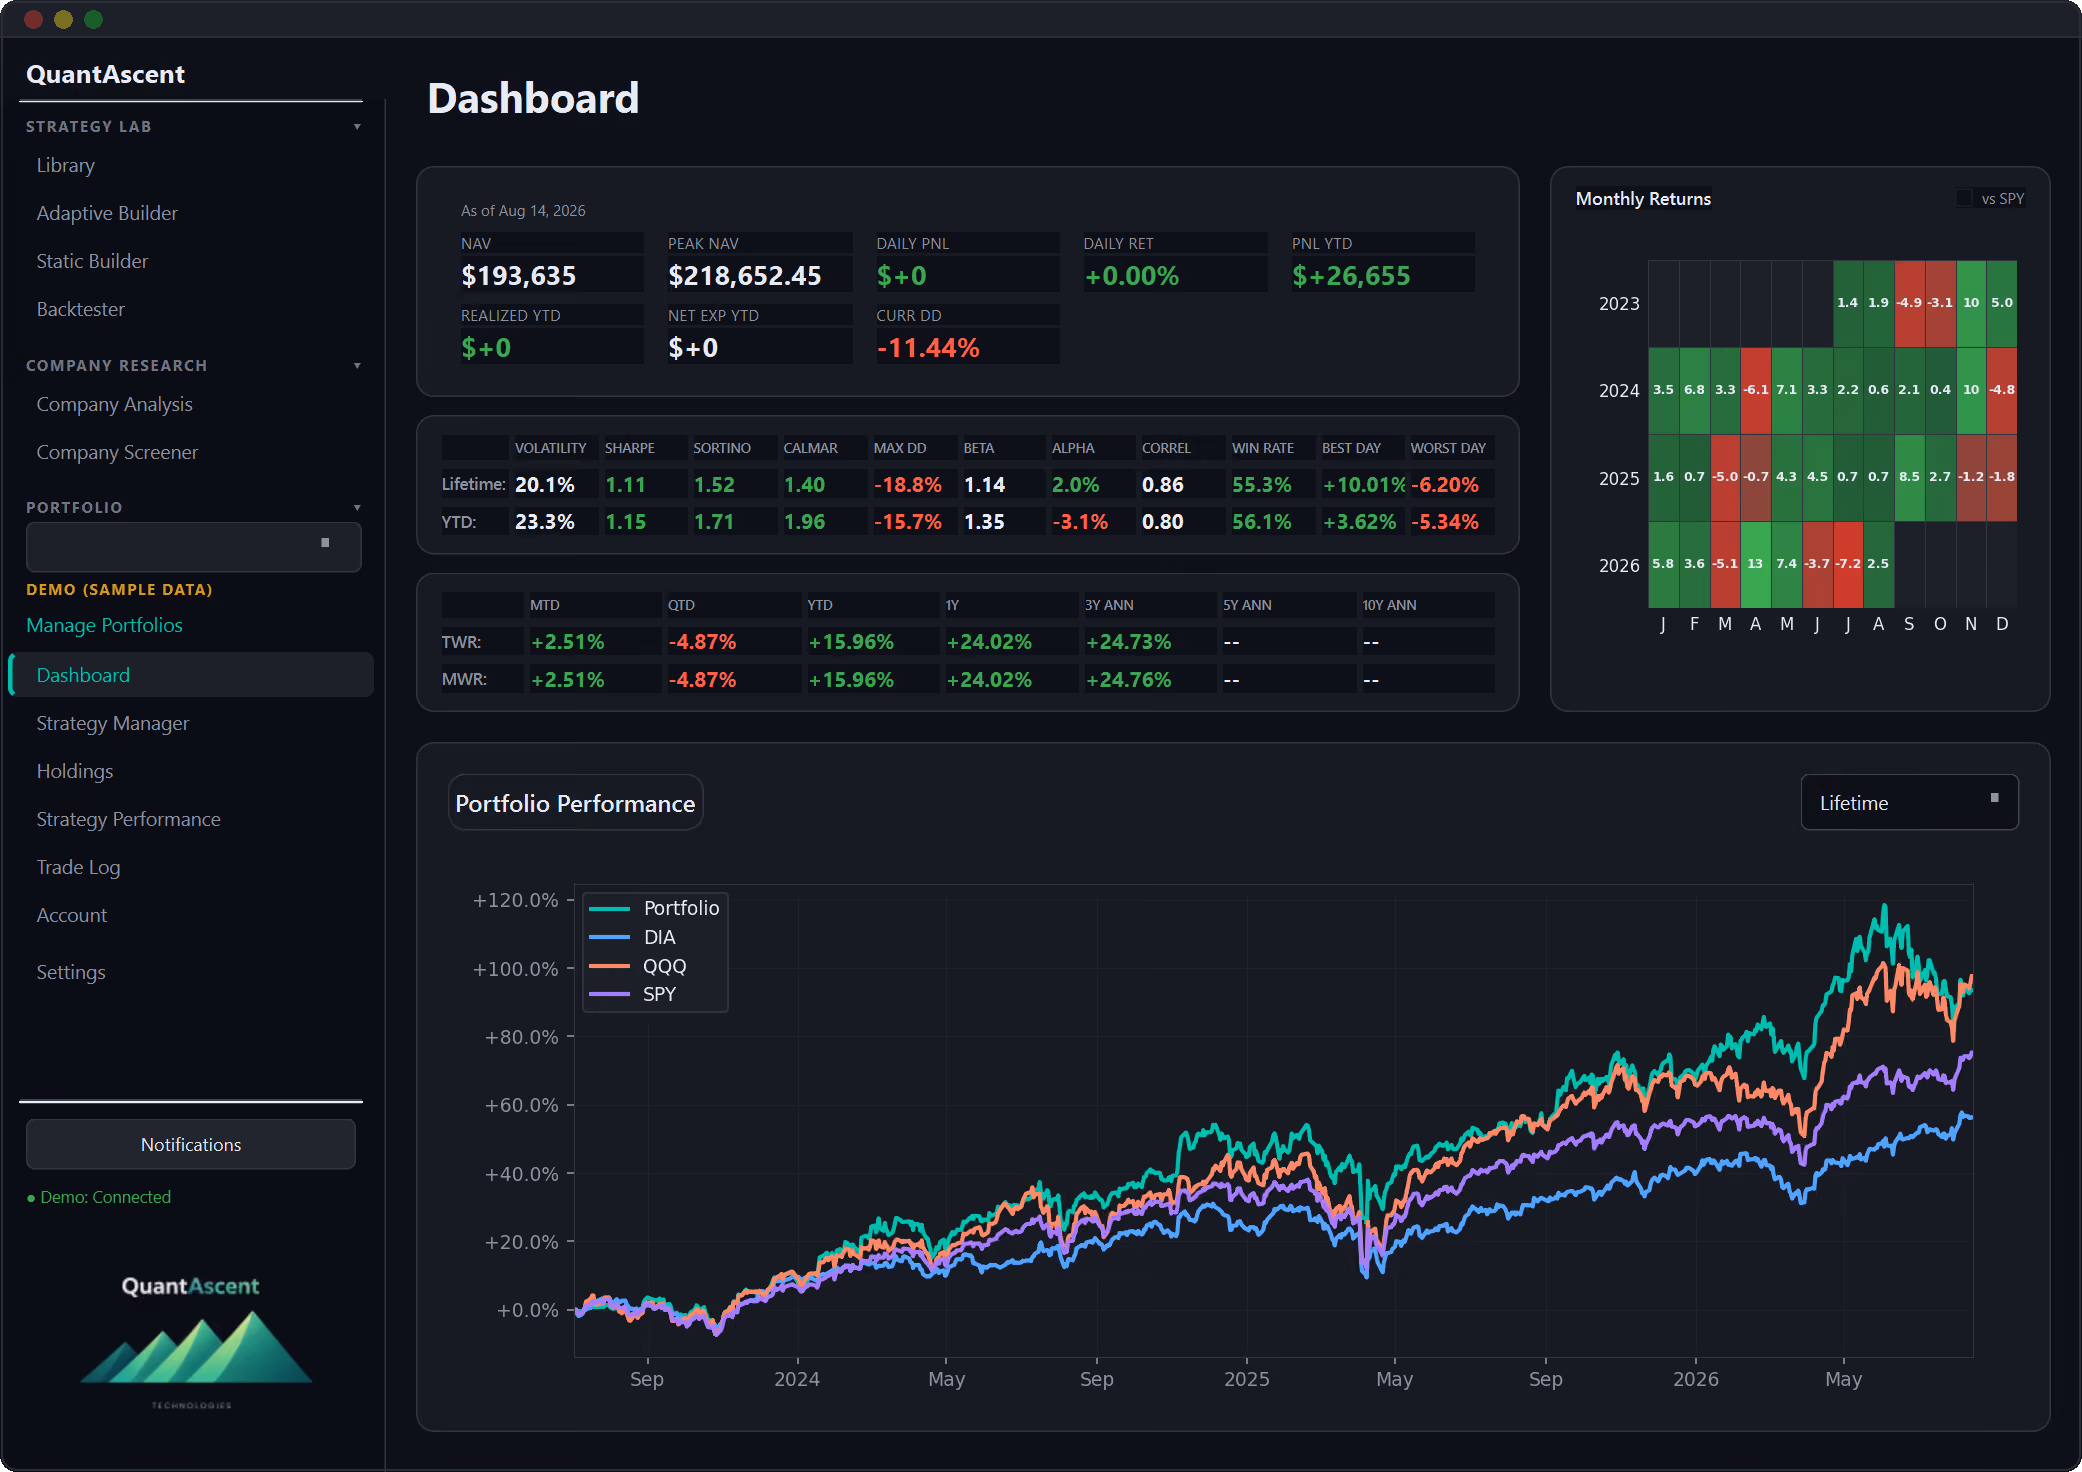Open Company Screener

click(x=117, y=452)
